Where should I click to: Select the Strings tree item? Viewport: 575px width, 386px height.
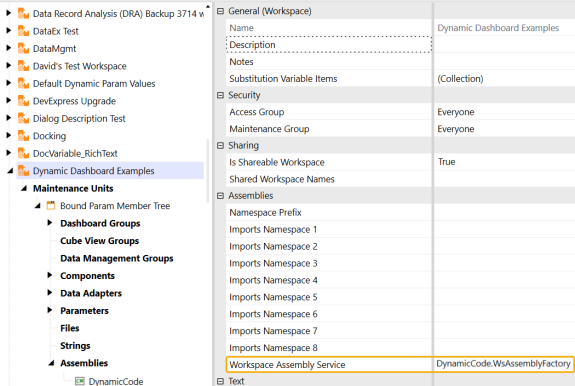(75, 346)
